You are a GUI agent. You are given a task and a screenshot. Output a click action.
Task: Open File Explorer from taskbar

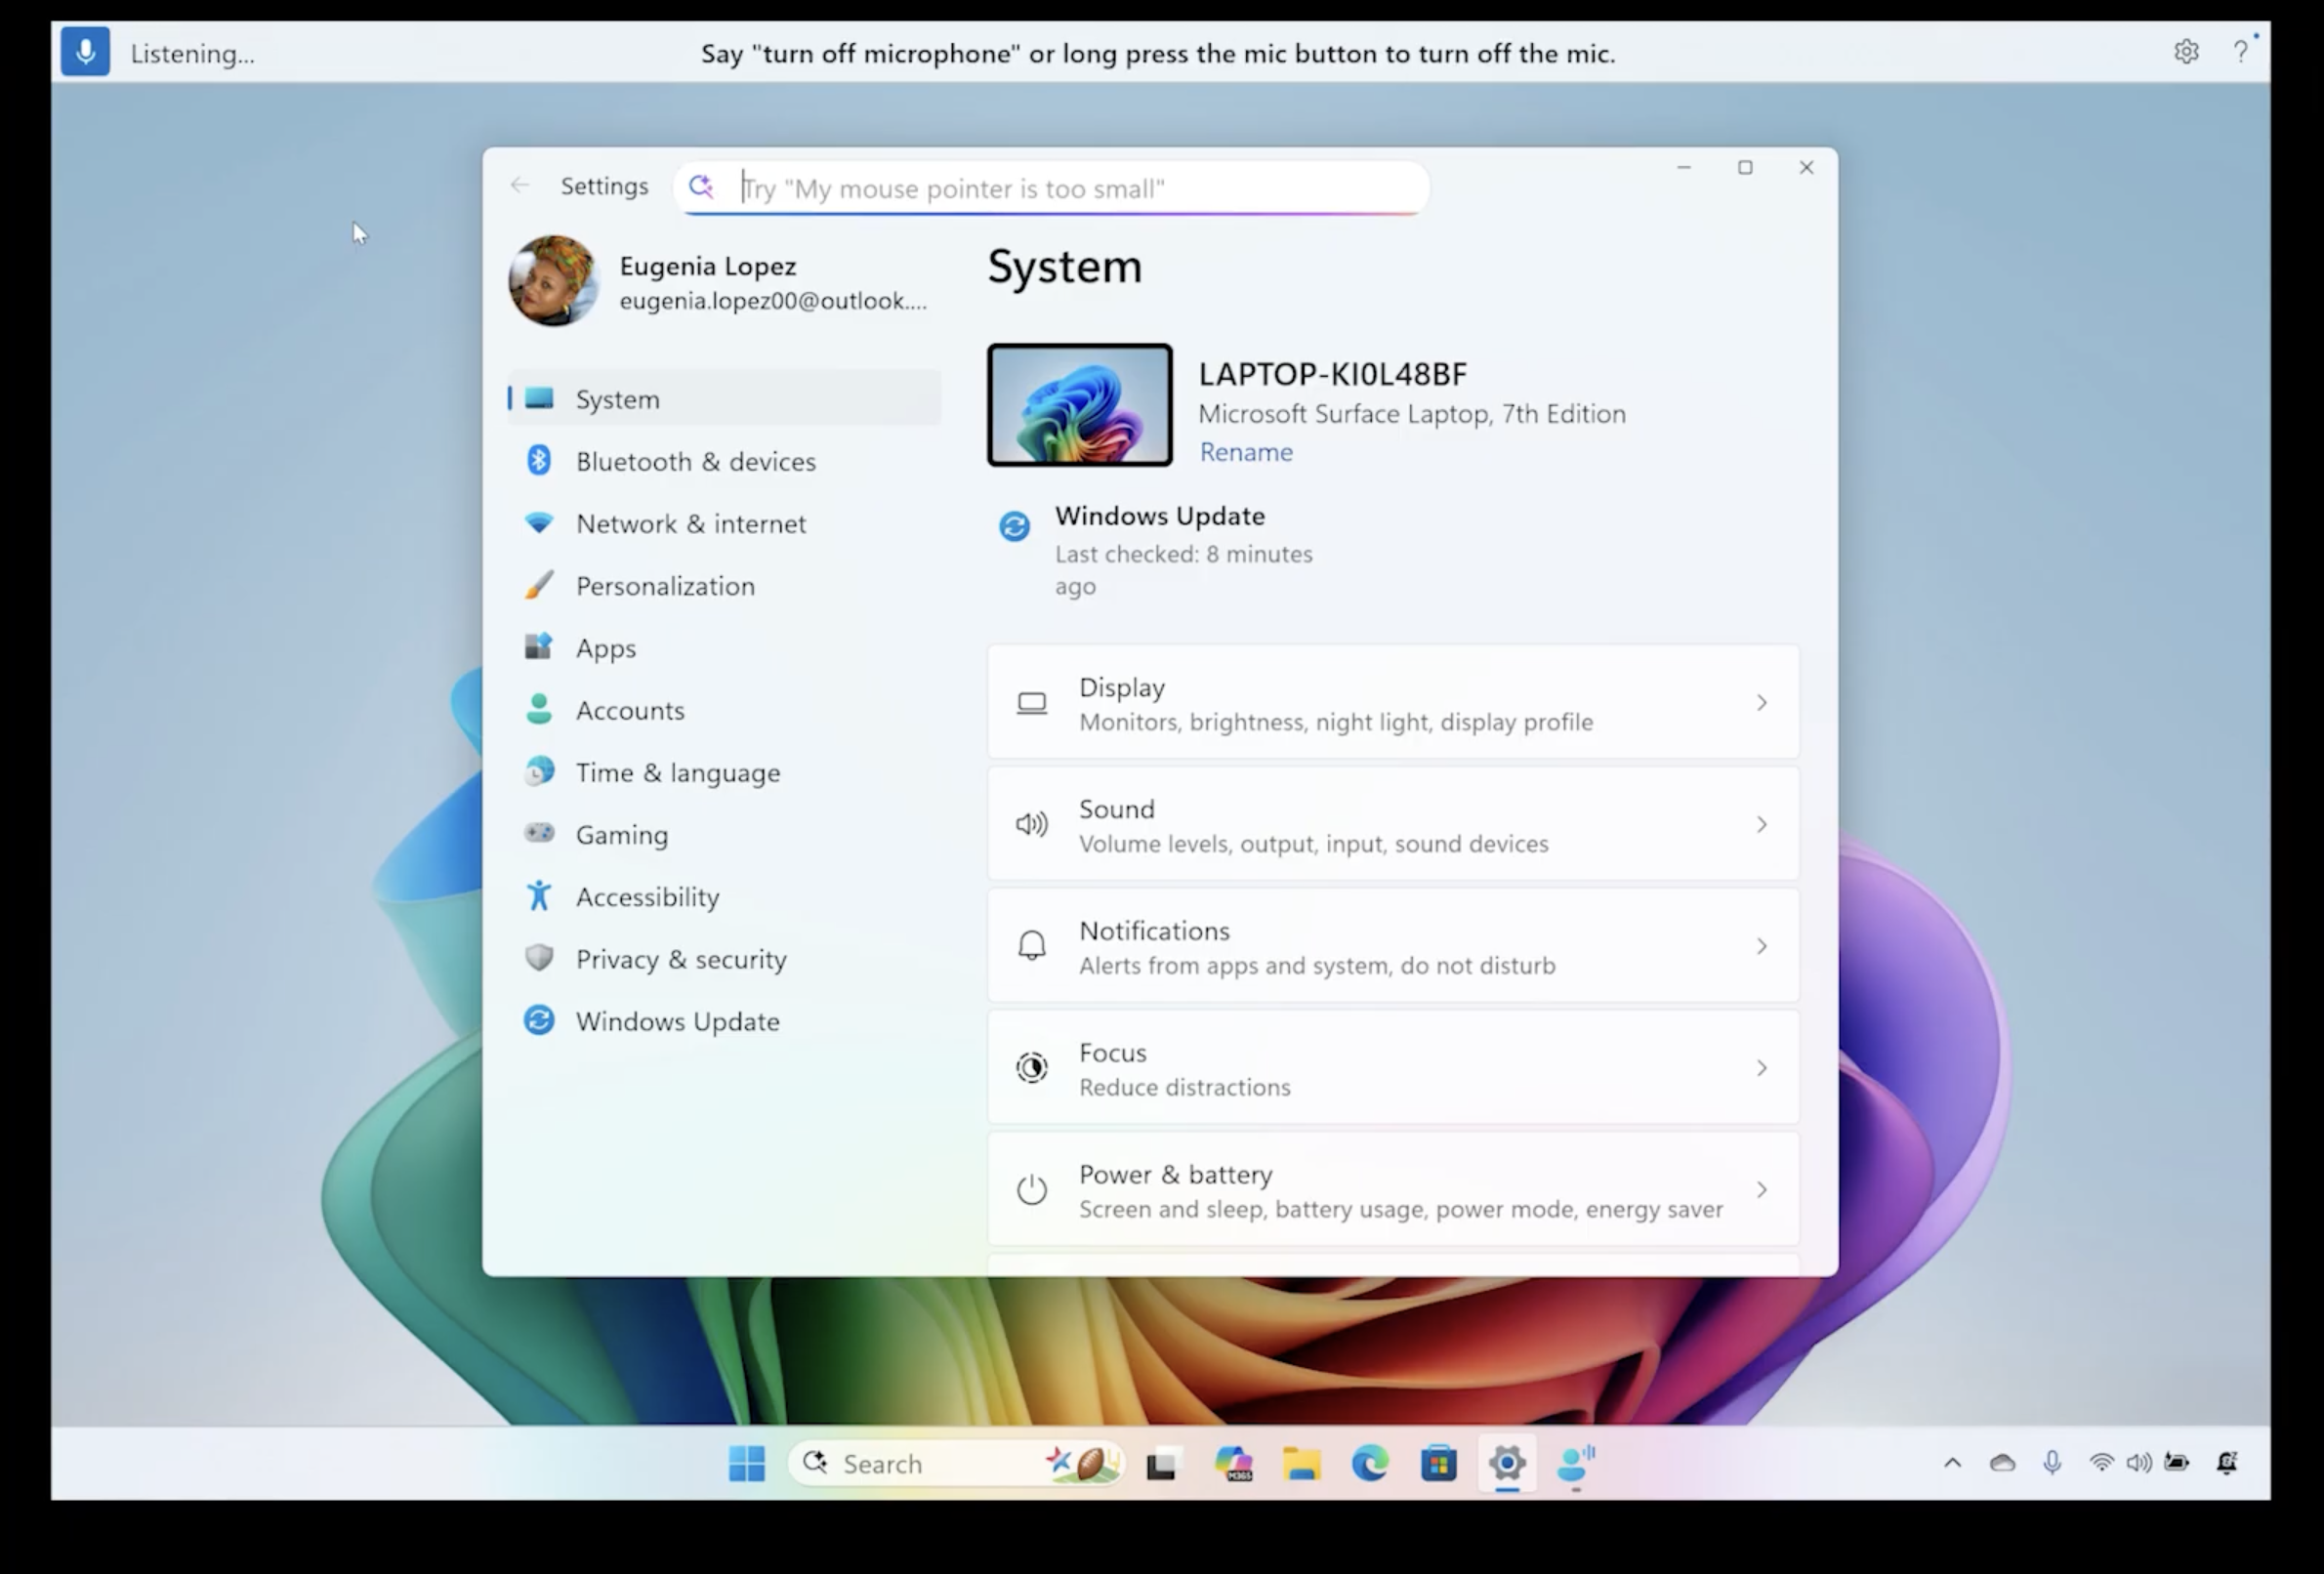pos(1302,1464)
